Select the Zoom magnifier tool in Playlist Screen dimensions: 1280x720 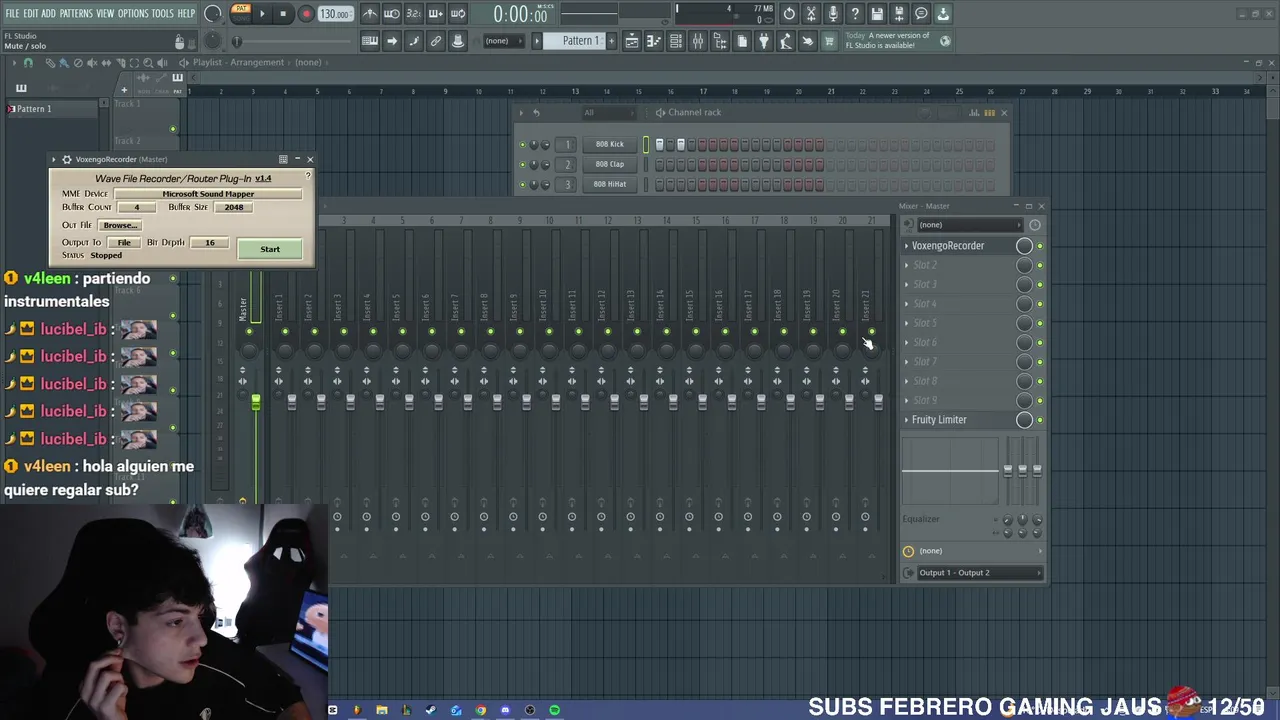tap(148, 63)
